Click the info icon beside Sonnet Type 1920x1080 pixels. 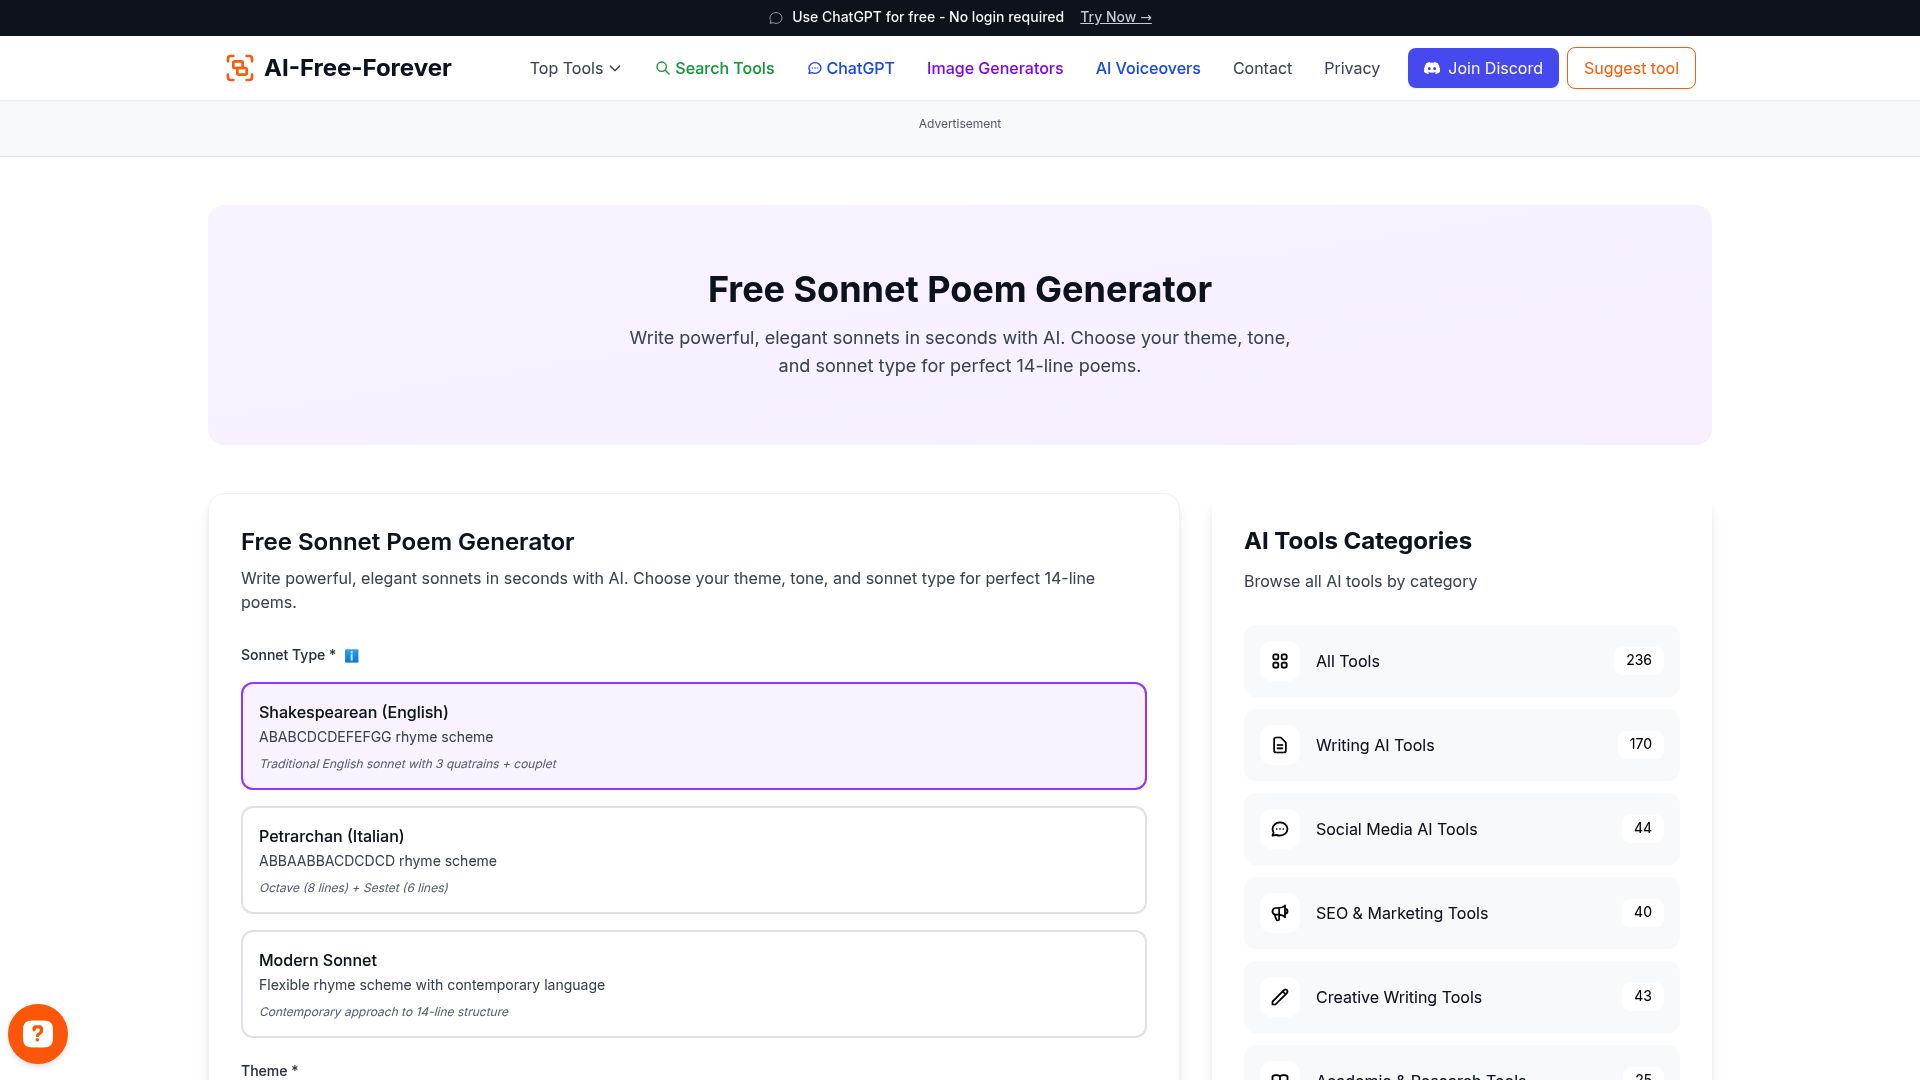[x=350, y=655]
